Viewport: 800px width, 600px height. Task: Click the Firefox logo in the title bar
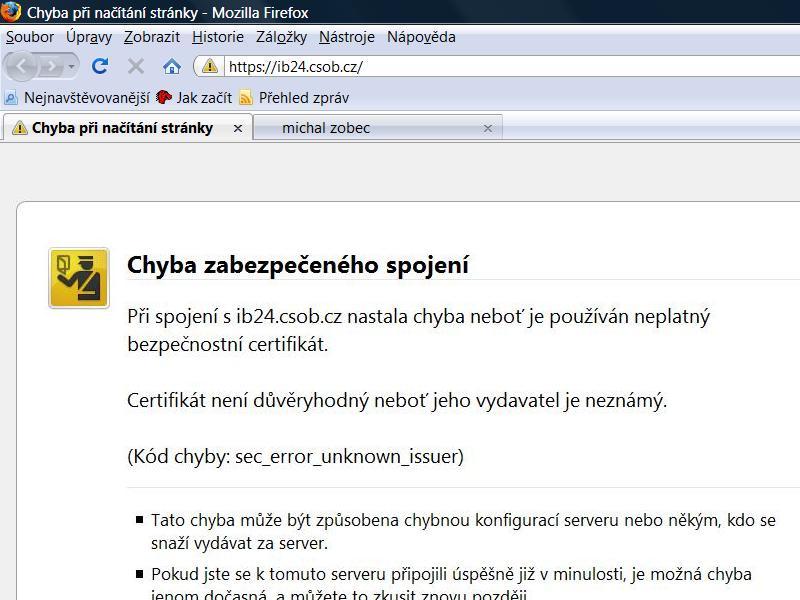(x=10, y=11)
